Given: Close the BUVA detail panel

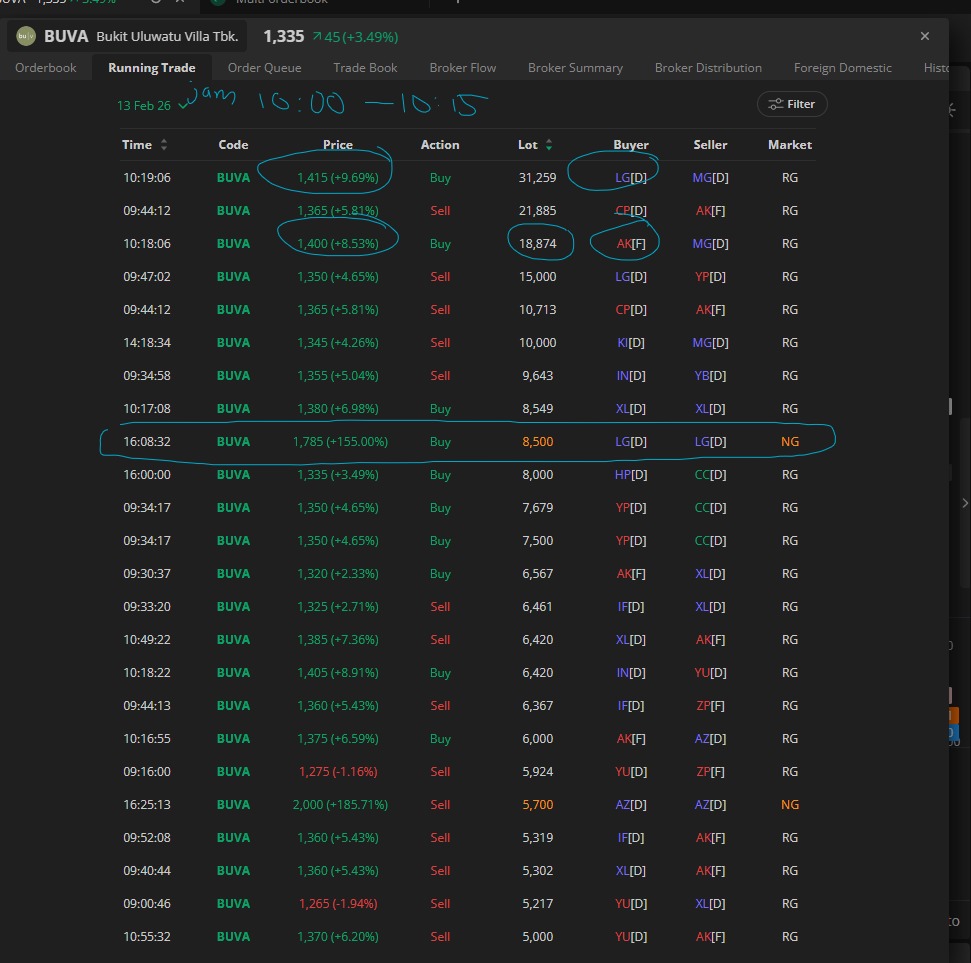Looking at the screenshot, I should click(924, 36).
